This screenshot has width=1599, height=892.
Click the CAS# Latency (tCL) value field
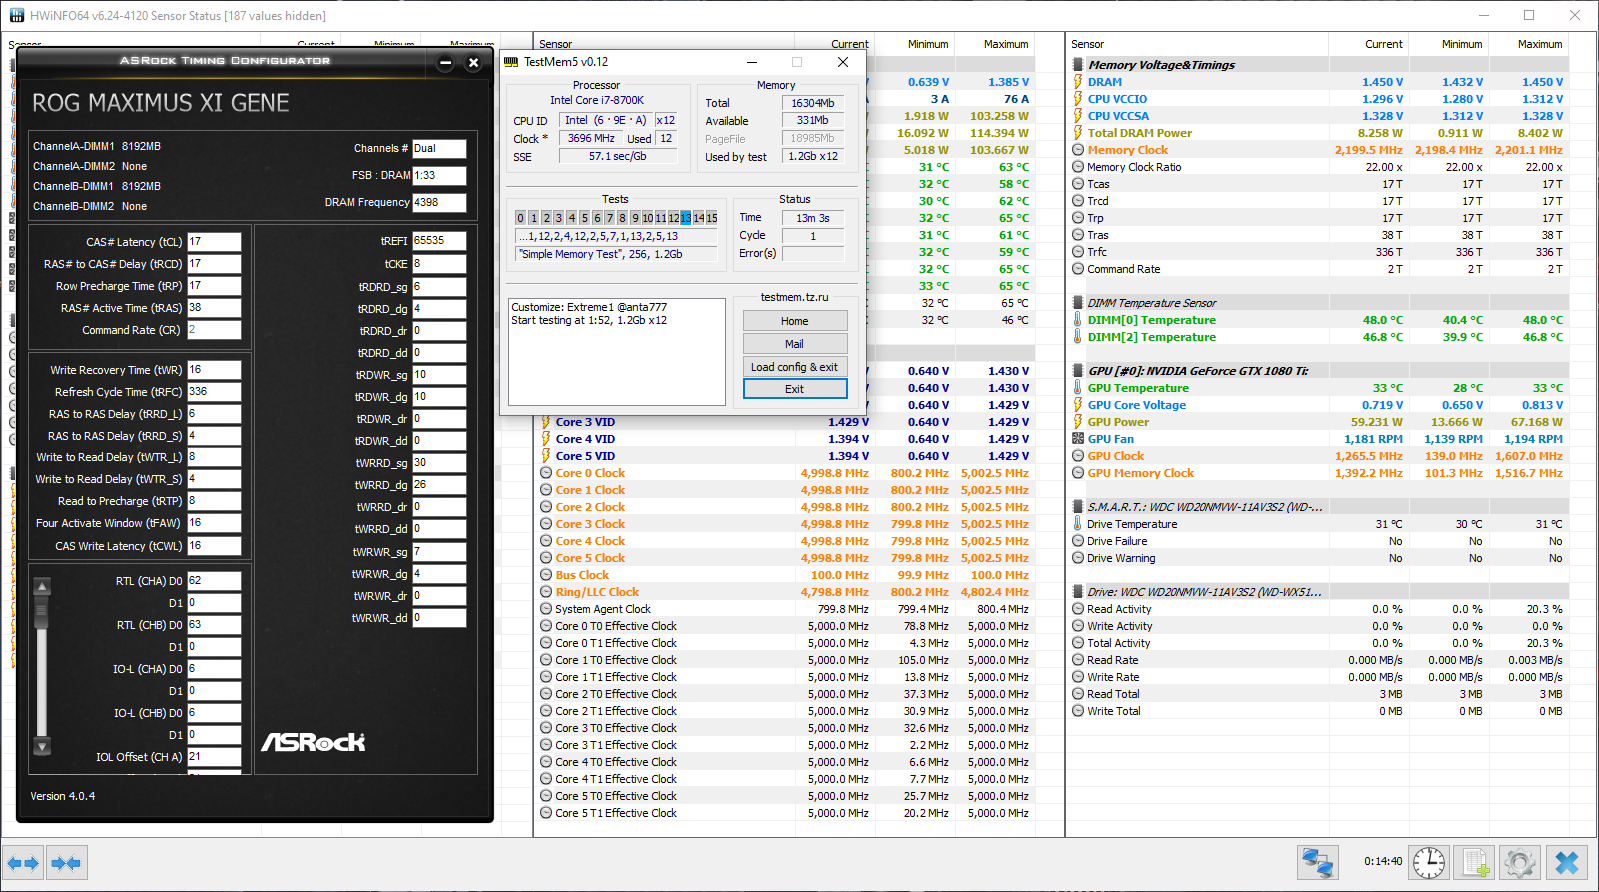pos(214,242)
